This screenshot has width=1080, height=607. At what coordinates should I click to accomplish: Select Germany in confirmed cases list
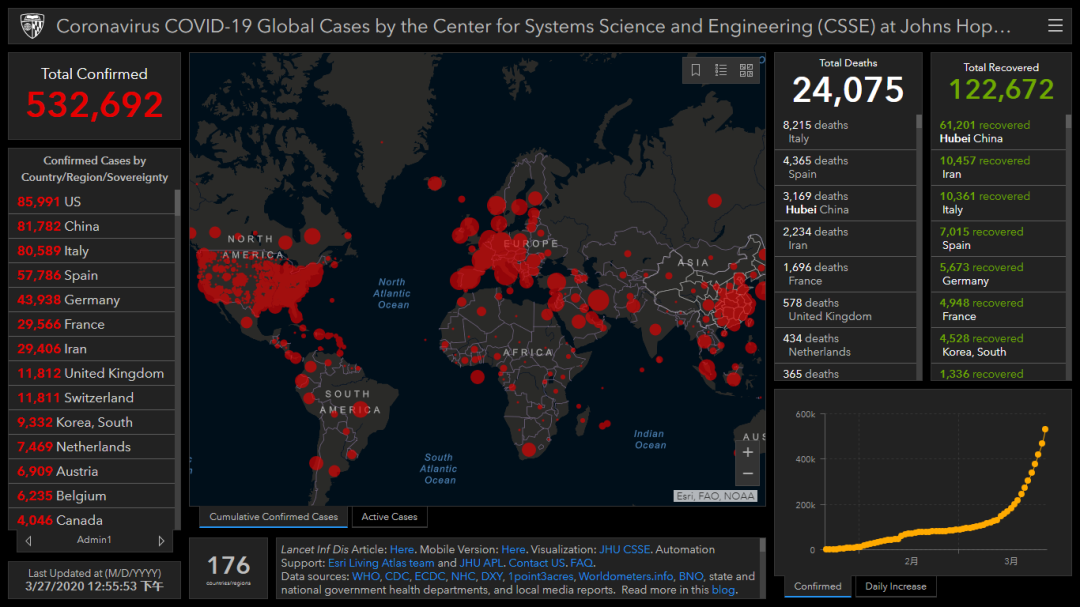pos(92,300)
